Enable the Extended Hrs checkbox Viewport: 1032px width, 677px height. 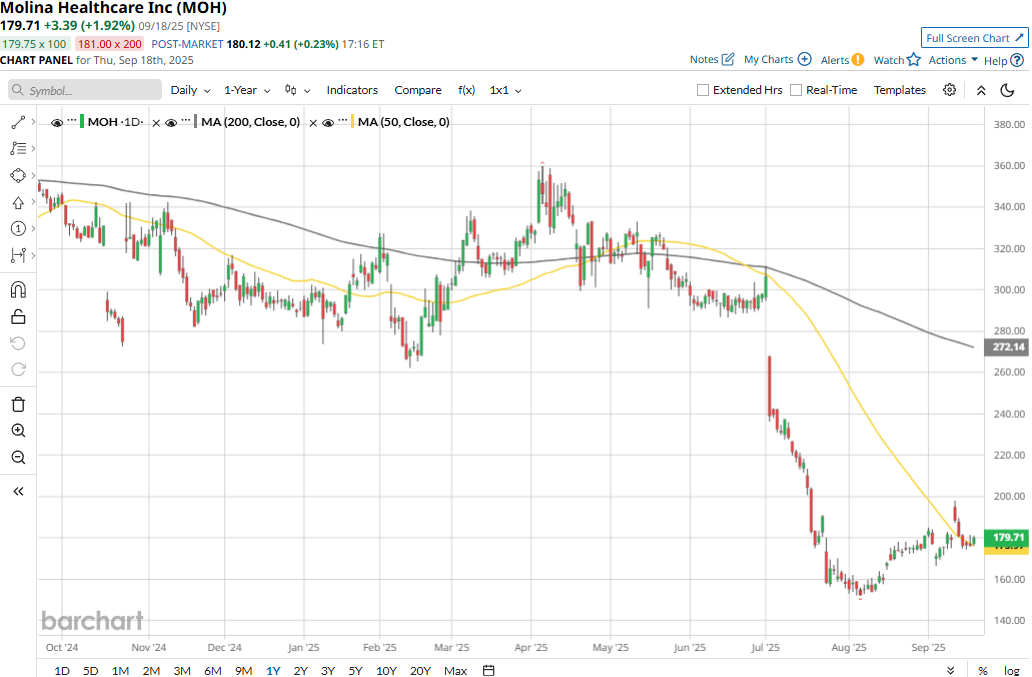[703, 90]
